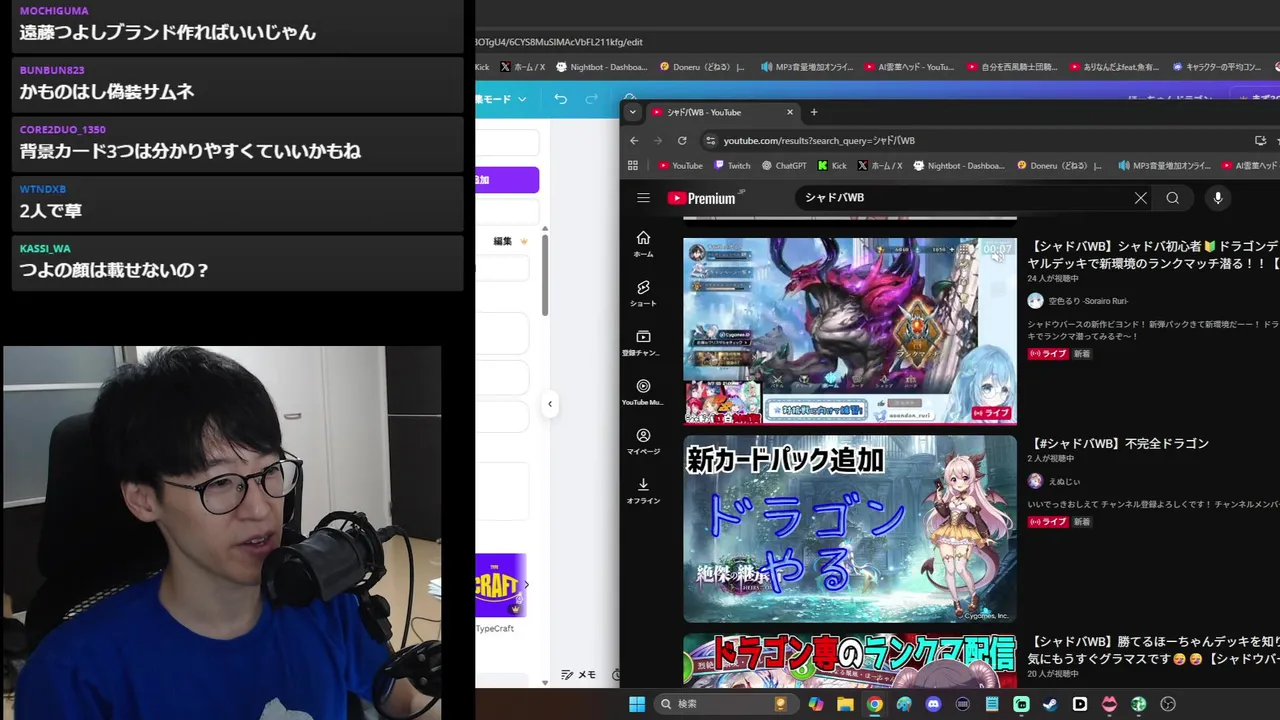Open My Page in YouTube sidebar
This screenshot has width=1280, height=720.
click(643, 442)
